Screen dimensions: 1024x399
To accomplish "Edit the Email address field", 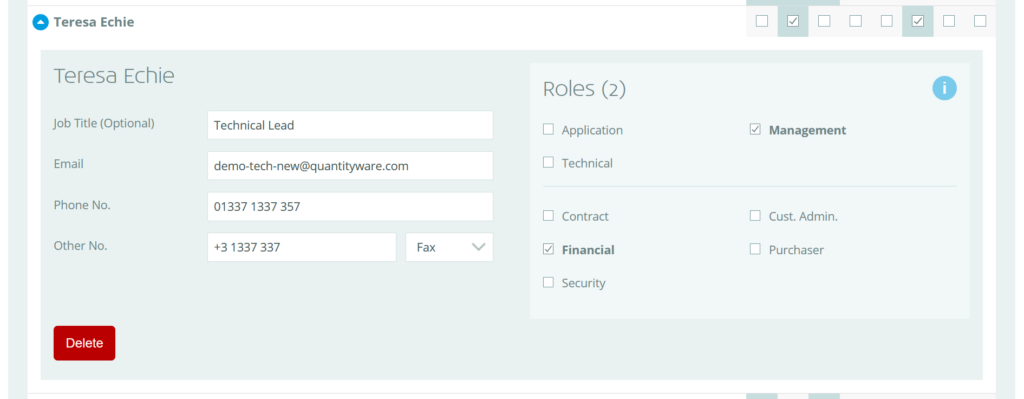I will pos(350,166).
